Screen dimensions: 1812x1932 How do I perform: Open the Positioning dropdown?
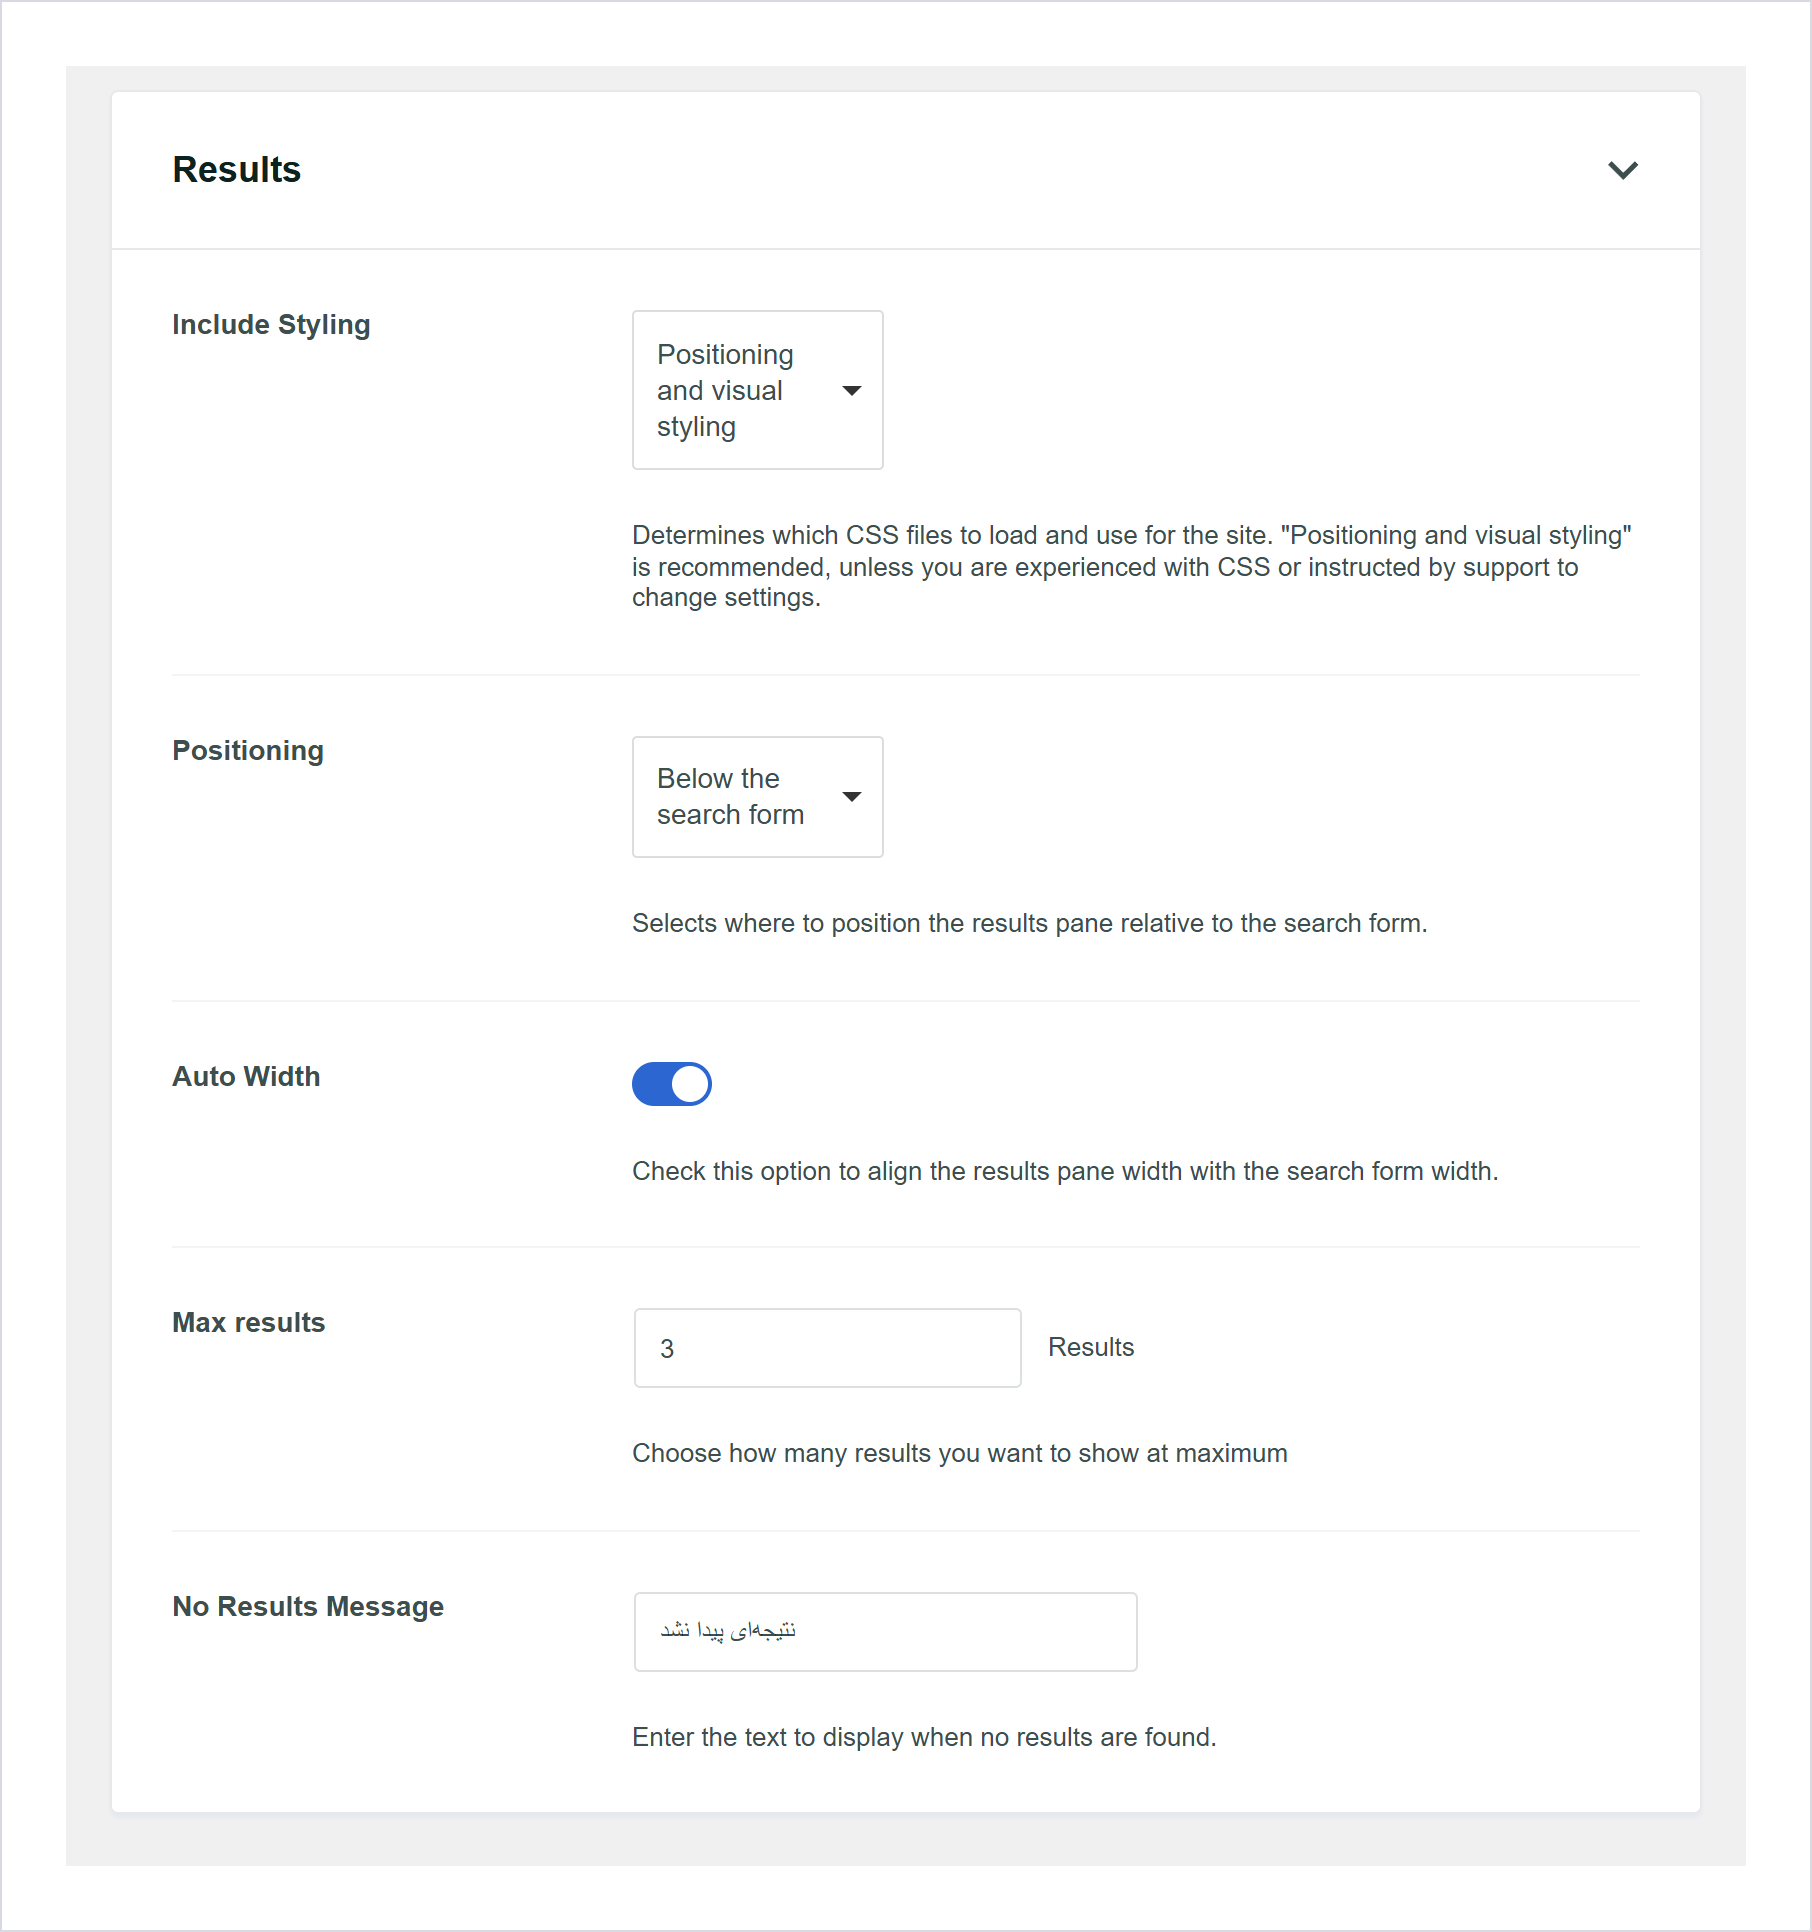(758, 797)
